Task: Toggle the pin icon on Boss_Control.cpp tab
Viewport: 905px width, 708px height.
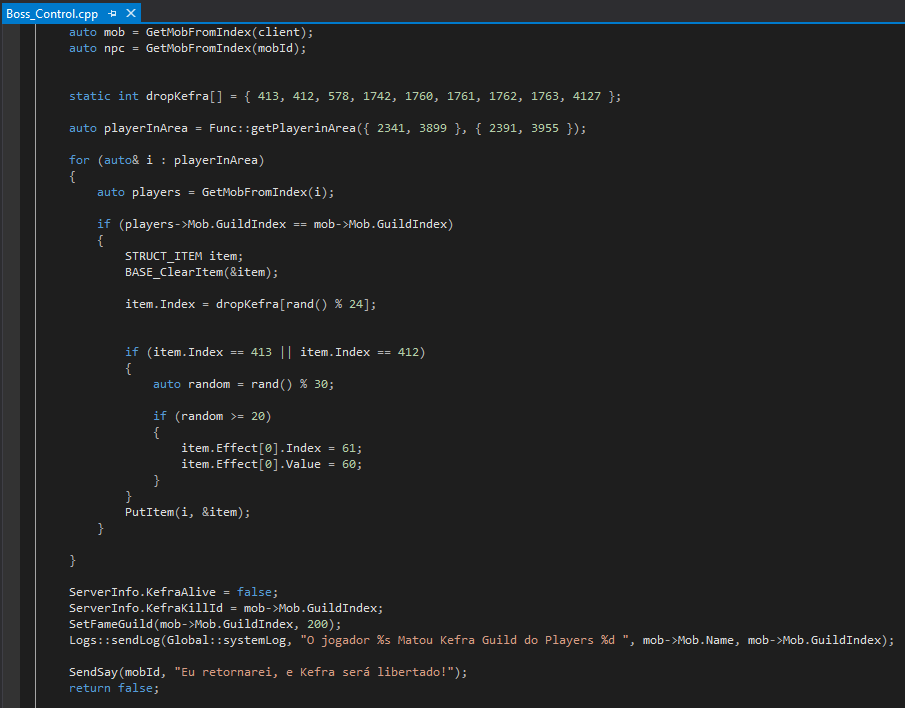Action: pyautogui.click(x=113, y=13)
